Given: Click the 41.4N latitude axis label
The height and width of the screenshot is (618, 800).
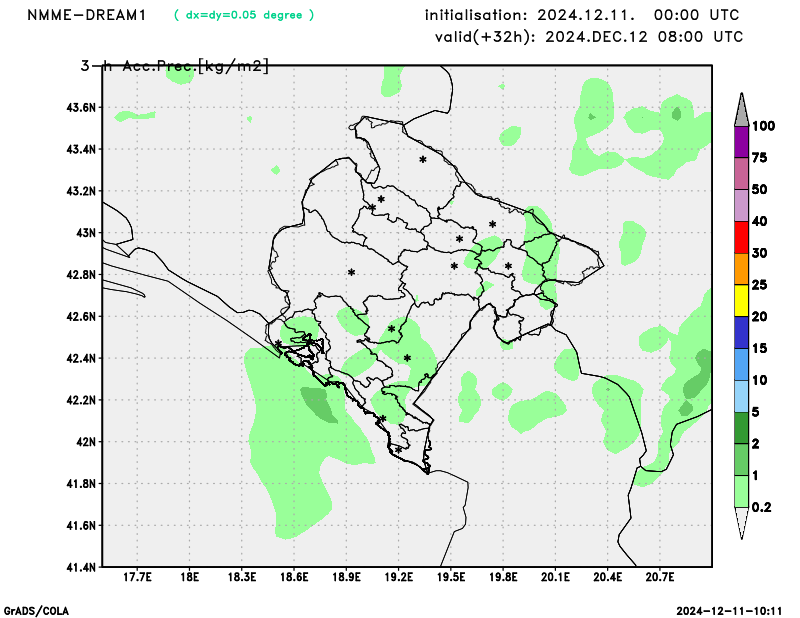Looking at the screenshot, I should coord(81,567).
